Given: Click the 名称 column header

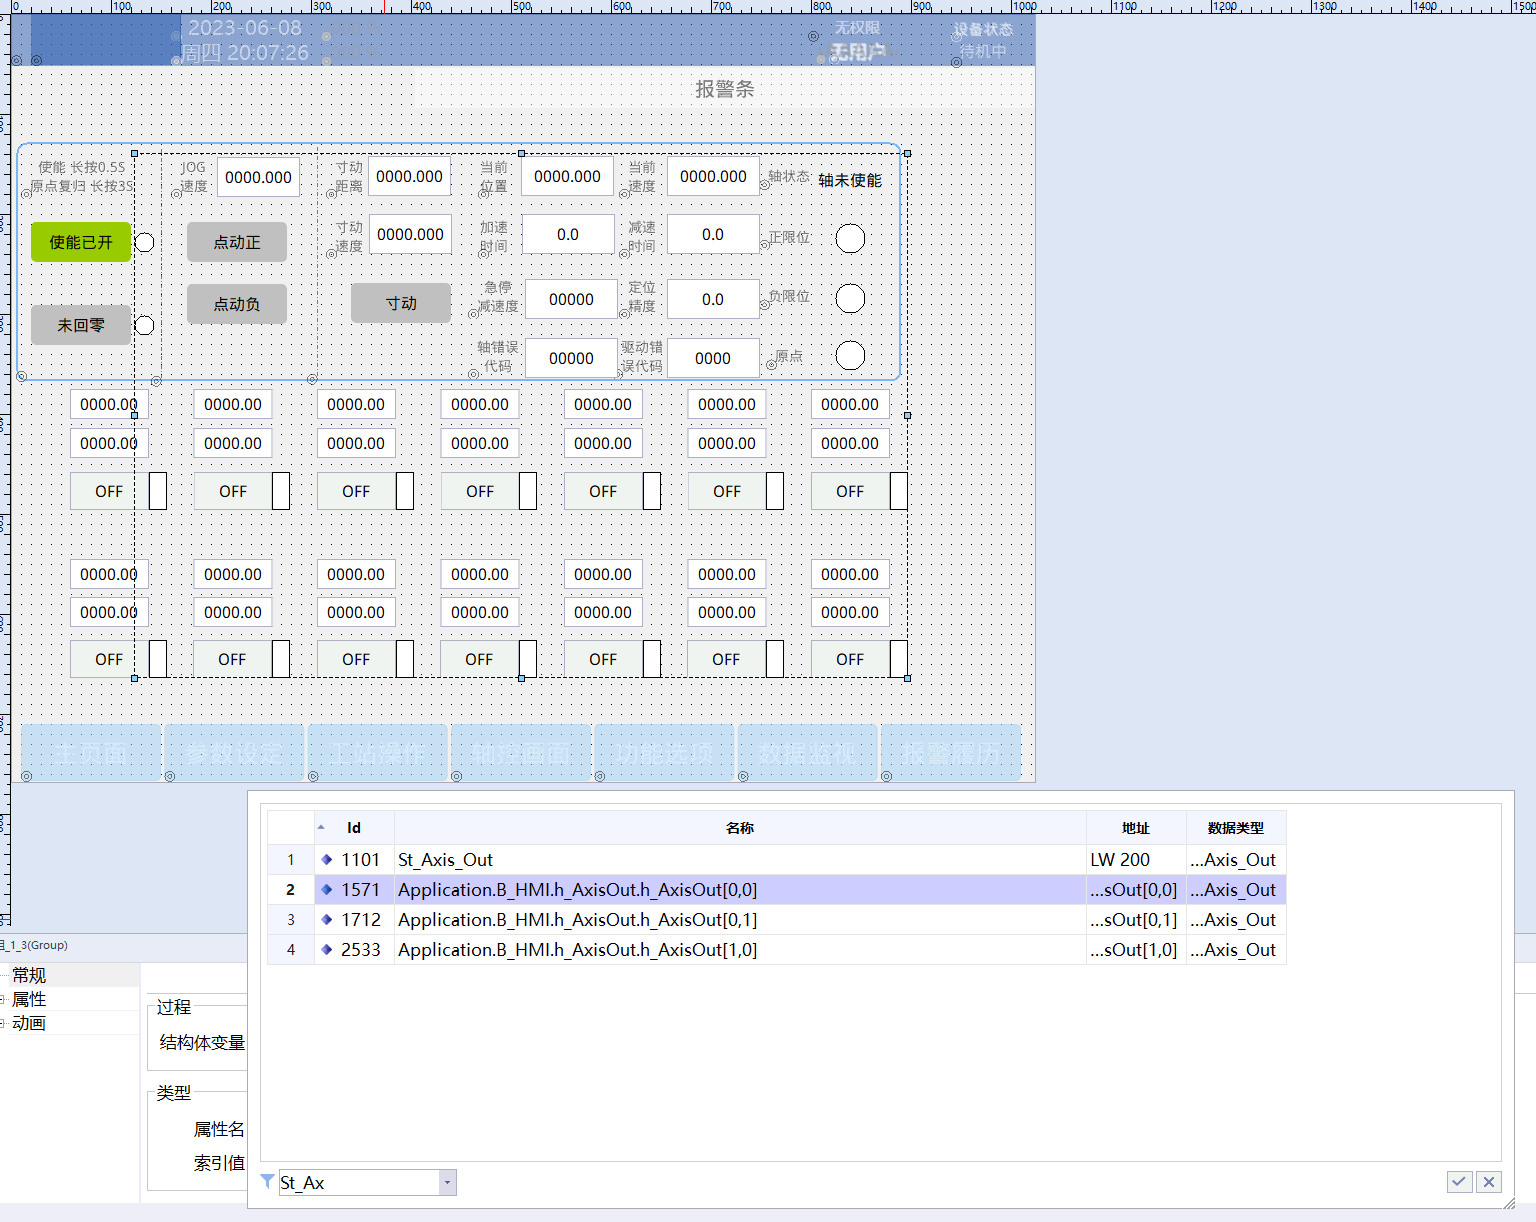Looking at the screenshot, I should click(740, 827).
